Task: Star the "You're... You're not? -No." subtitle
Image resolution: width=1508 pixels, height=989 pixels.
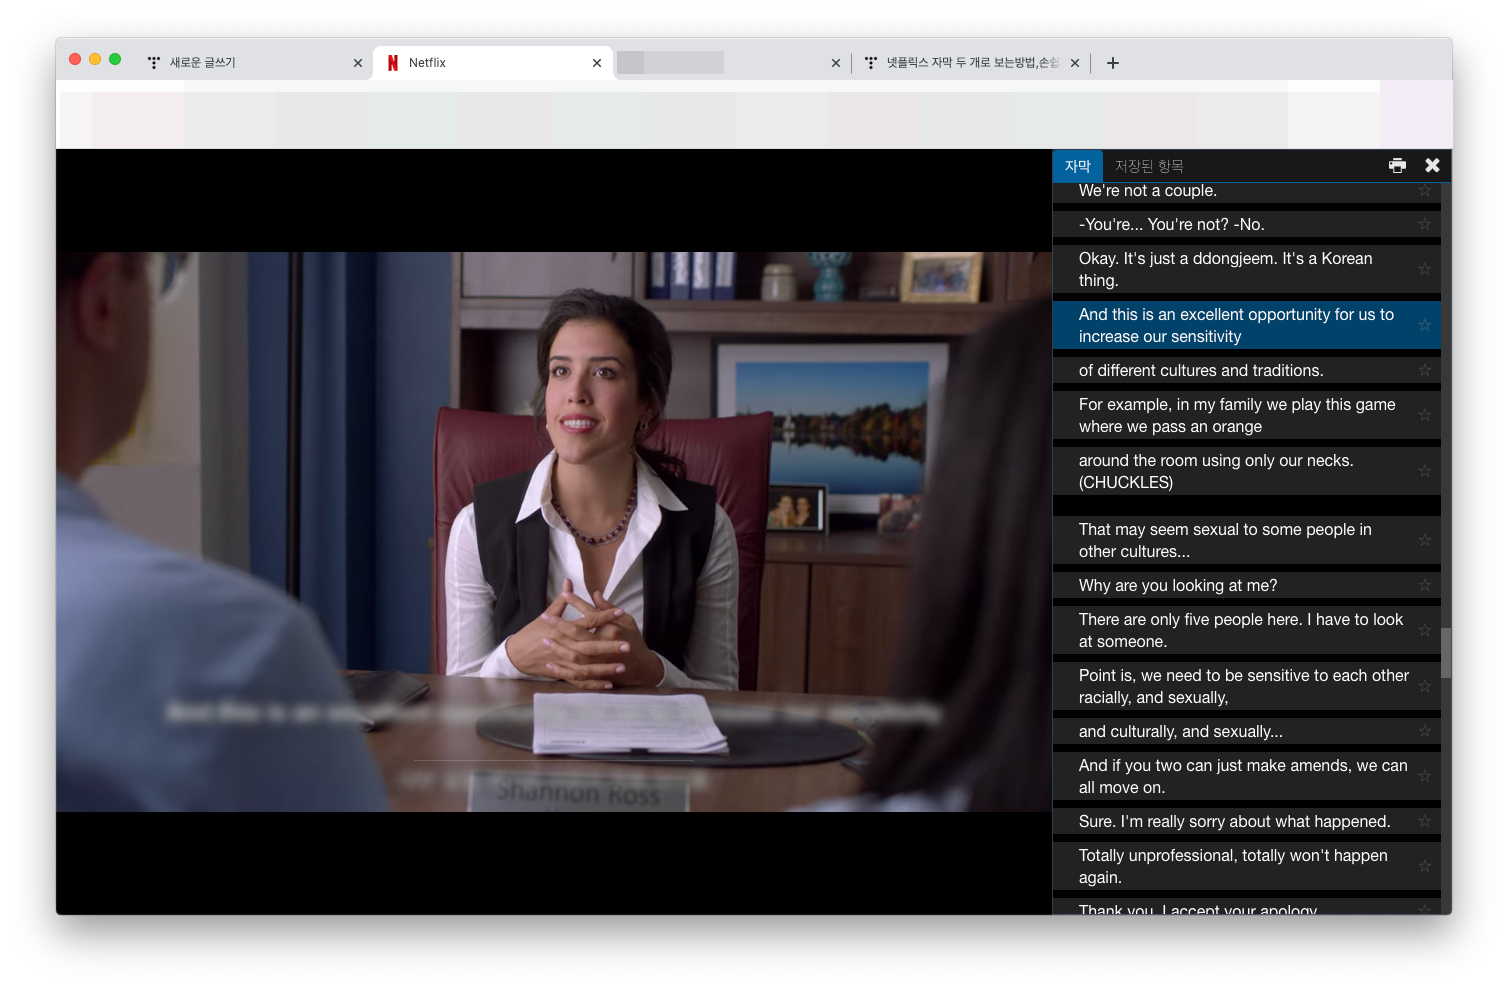Action: pos(1425,224)
